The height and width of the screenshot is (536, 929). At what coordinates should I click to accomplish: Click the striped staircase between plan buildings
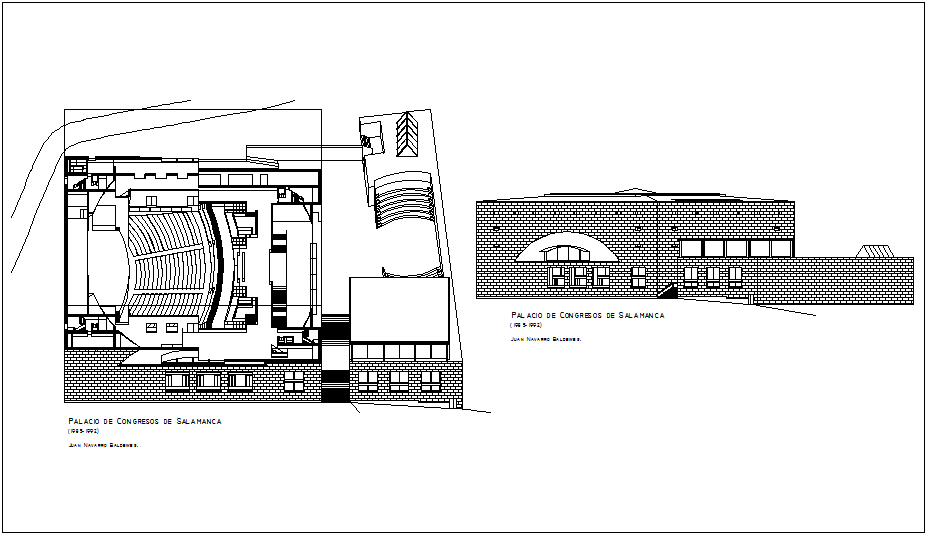tap(335, 361)
